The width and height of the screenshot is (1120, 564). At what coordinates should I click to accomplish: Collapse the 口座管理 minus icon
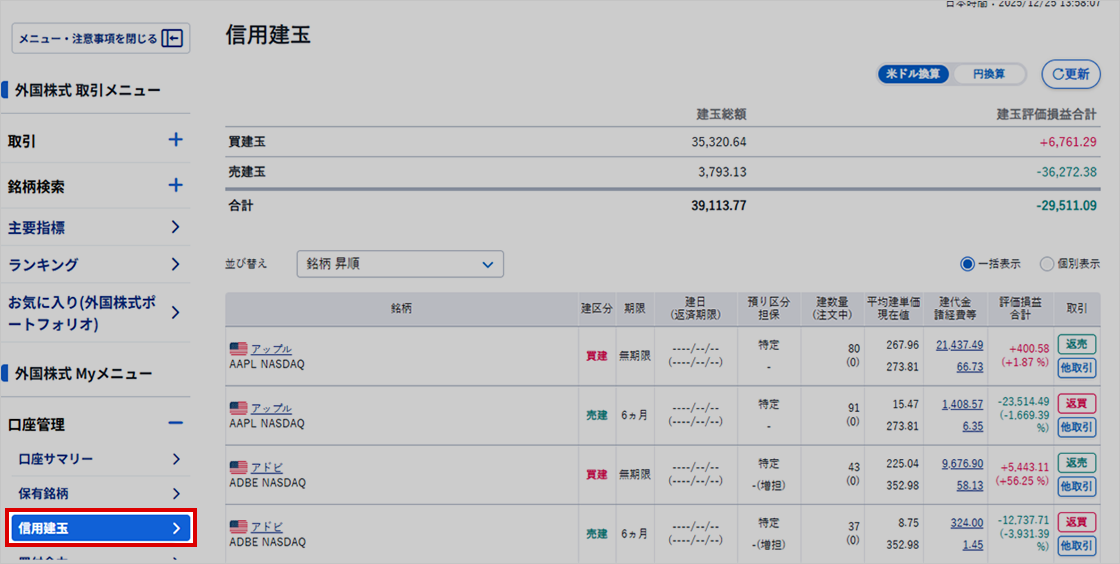(176, 424)
